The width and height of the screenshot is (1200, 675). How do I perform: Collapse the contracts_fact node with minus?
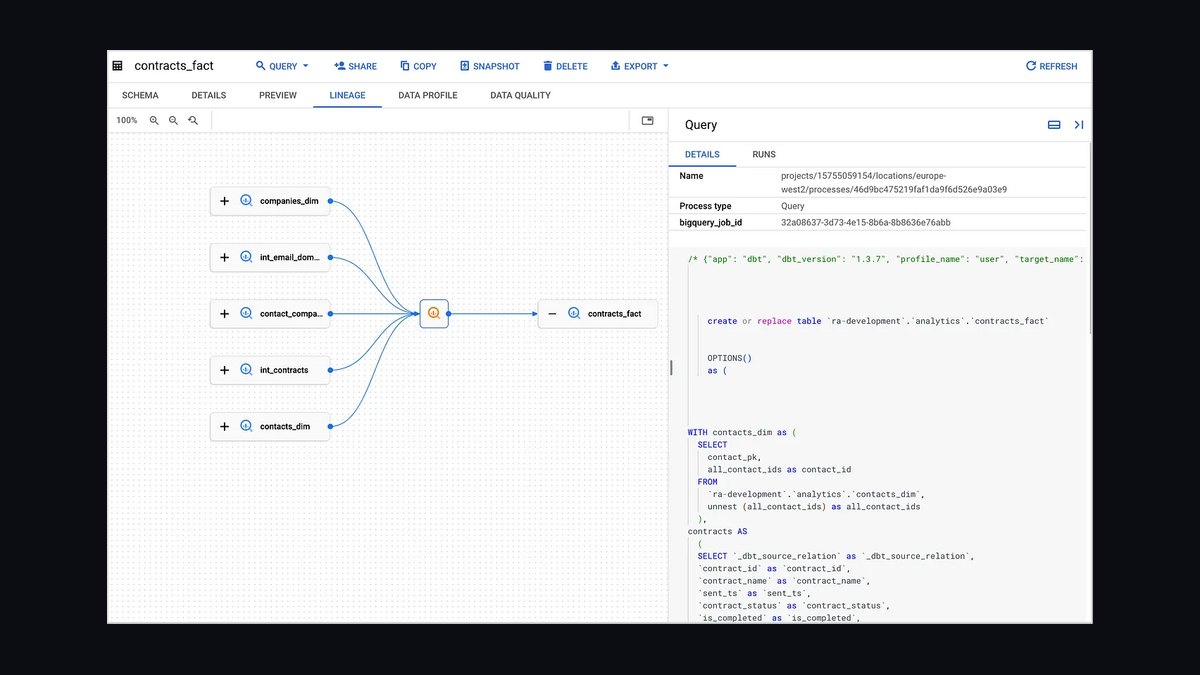pyautogui.click(x=552, y=314)
